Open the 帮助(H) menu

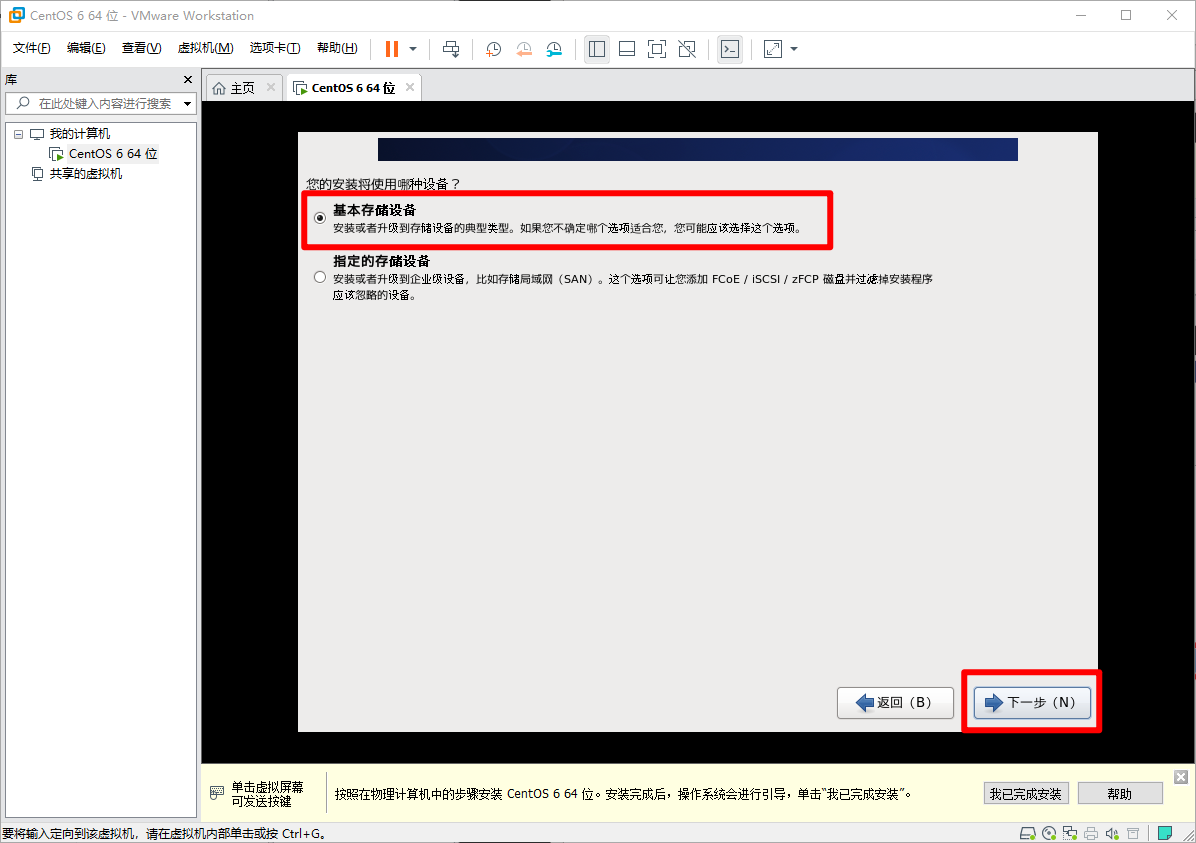tap(337, 48)
